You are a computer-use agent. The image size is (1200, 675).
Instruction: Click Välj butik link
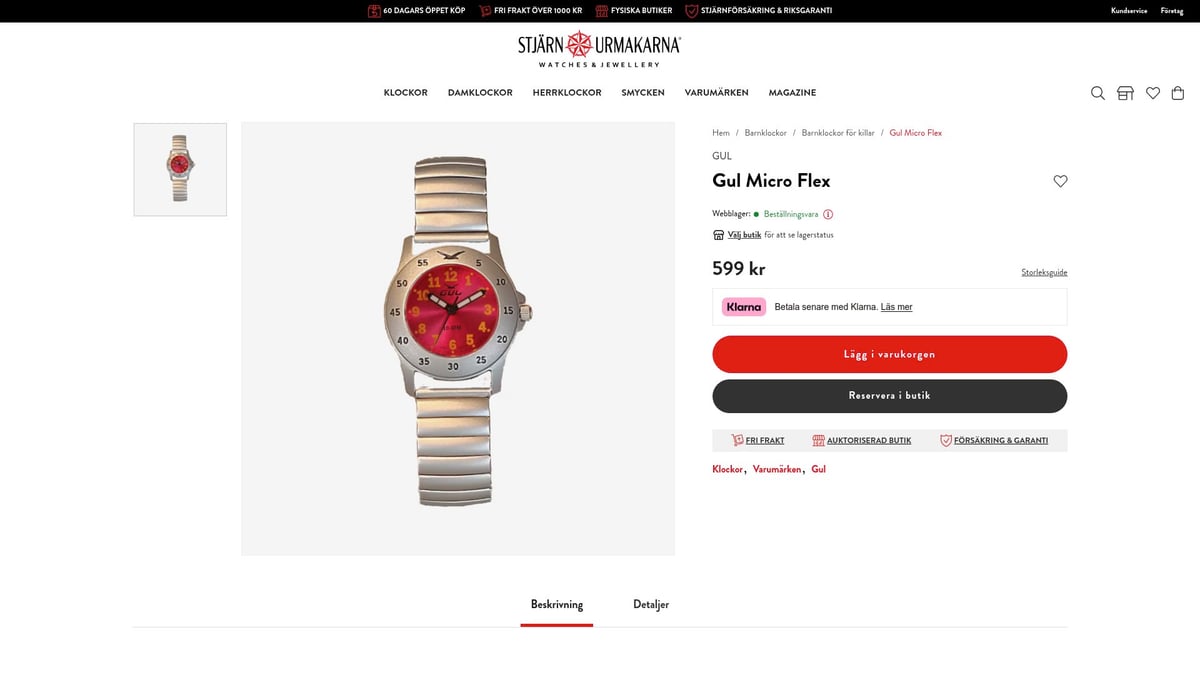744,235
